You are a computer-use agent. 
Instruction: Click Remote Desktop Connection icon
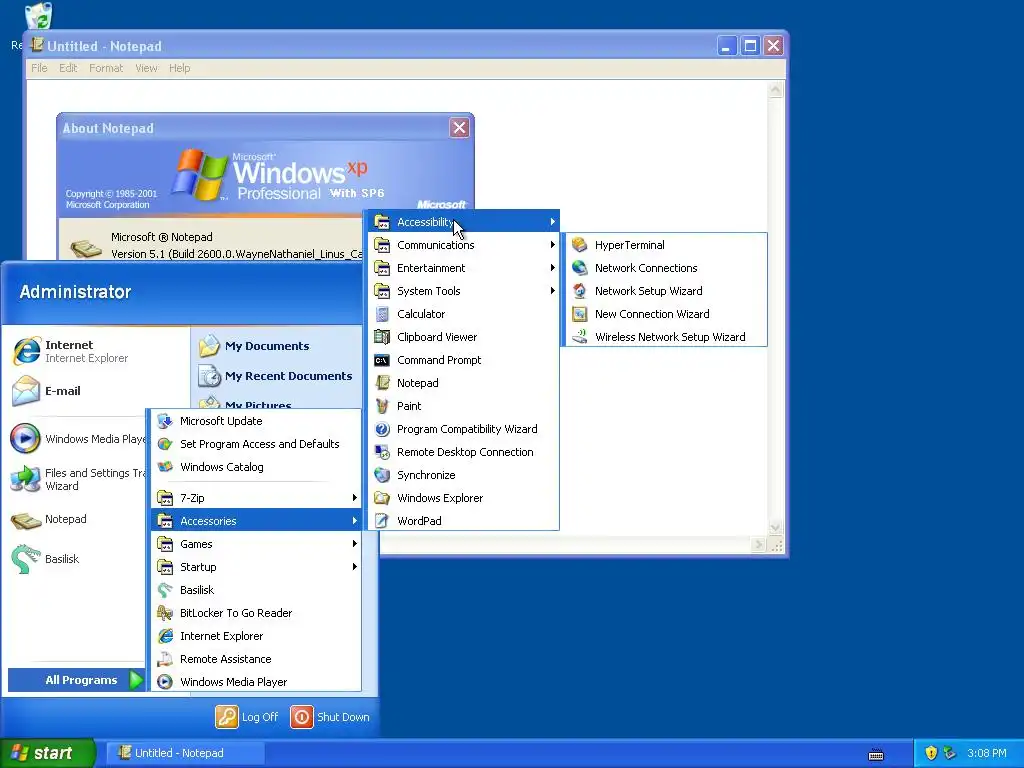click(x=382, y=452)
